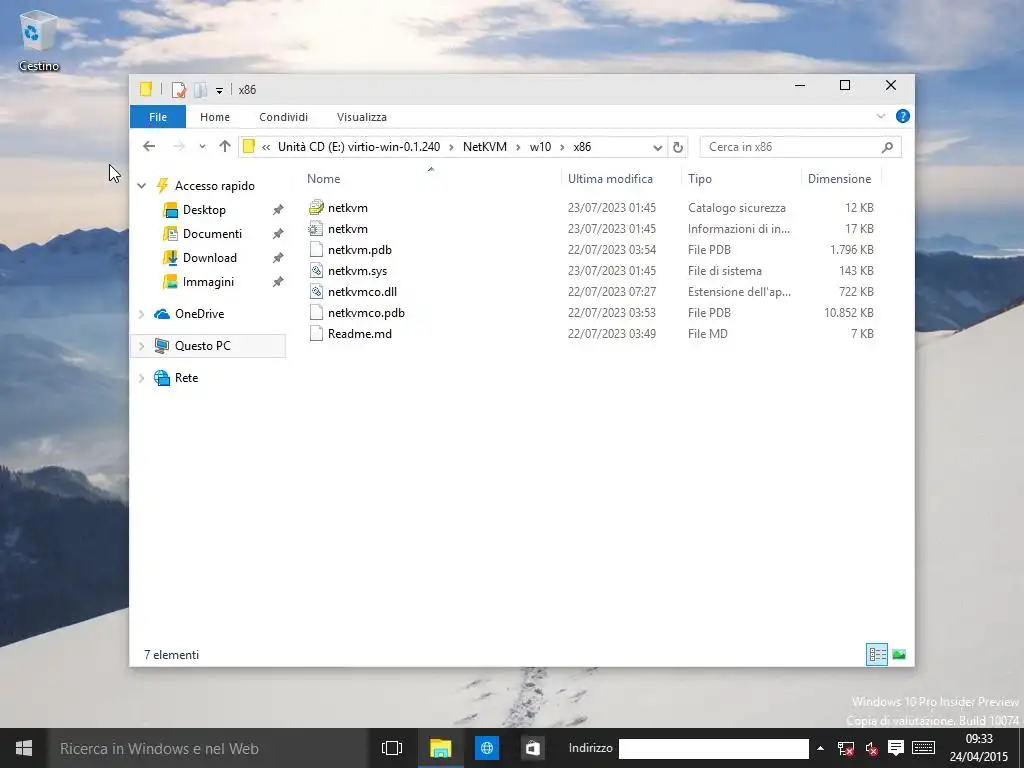Switch to the Condividi ribbon tab
This screenshot has height=768, width=1024.
(283, 117)
